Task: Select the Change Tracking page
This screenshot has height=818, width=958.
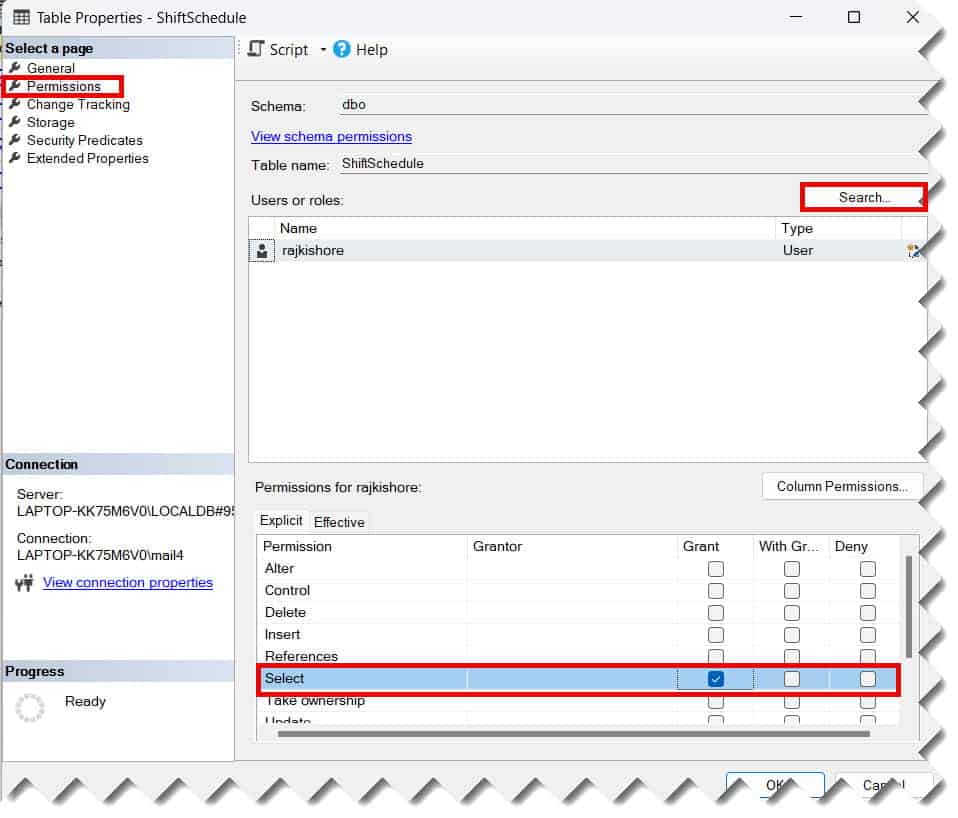Action: tap(77, 104)
